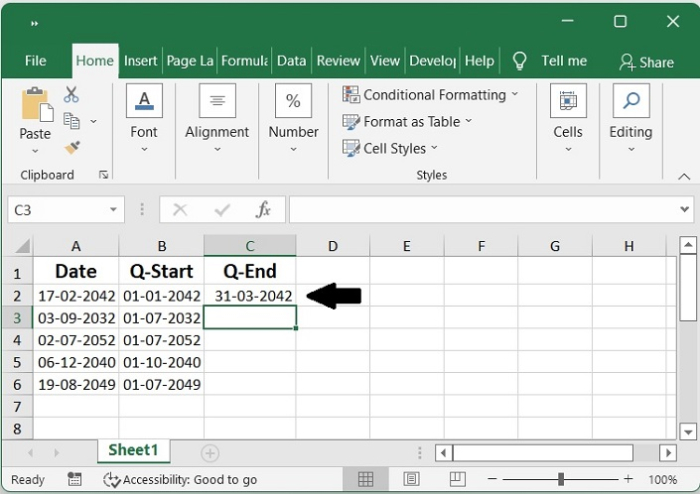700x494 pixels.
Task: Open the Editing group icon
Action: pyautogui.click(x=631, y=102)
